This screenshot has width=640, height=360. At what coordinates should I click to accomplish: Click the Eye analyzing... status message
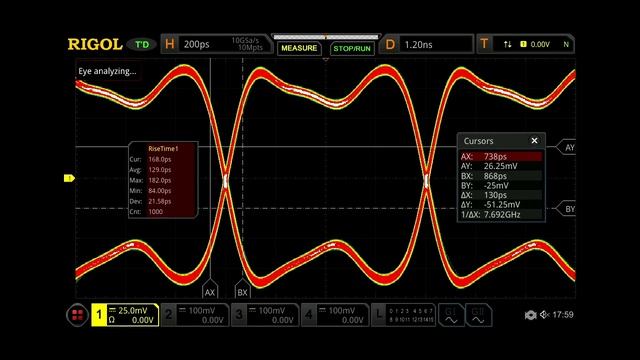(107, 71)
